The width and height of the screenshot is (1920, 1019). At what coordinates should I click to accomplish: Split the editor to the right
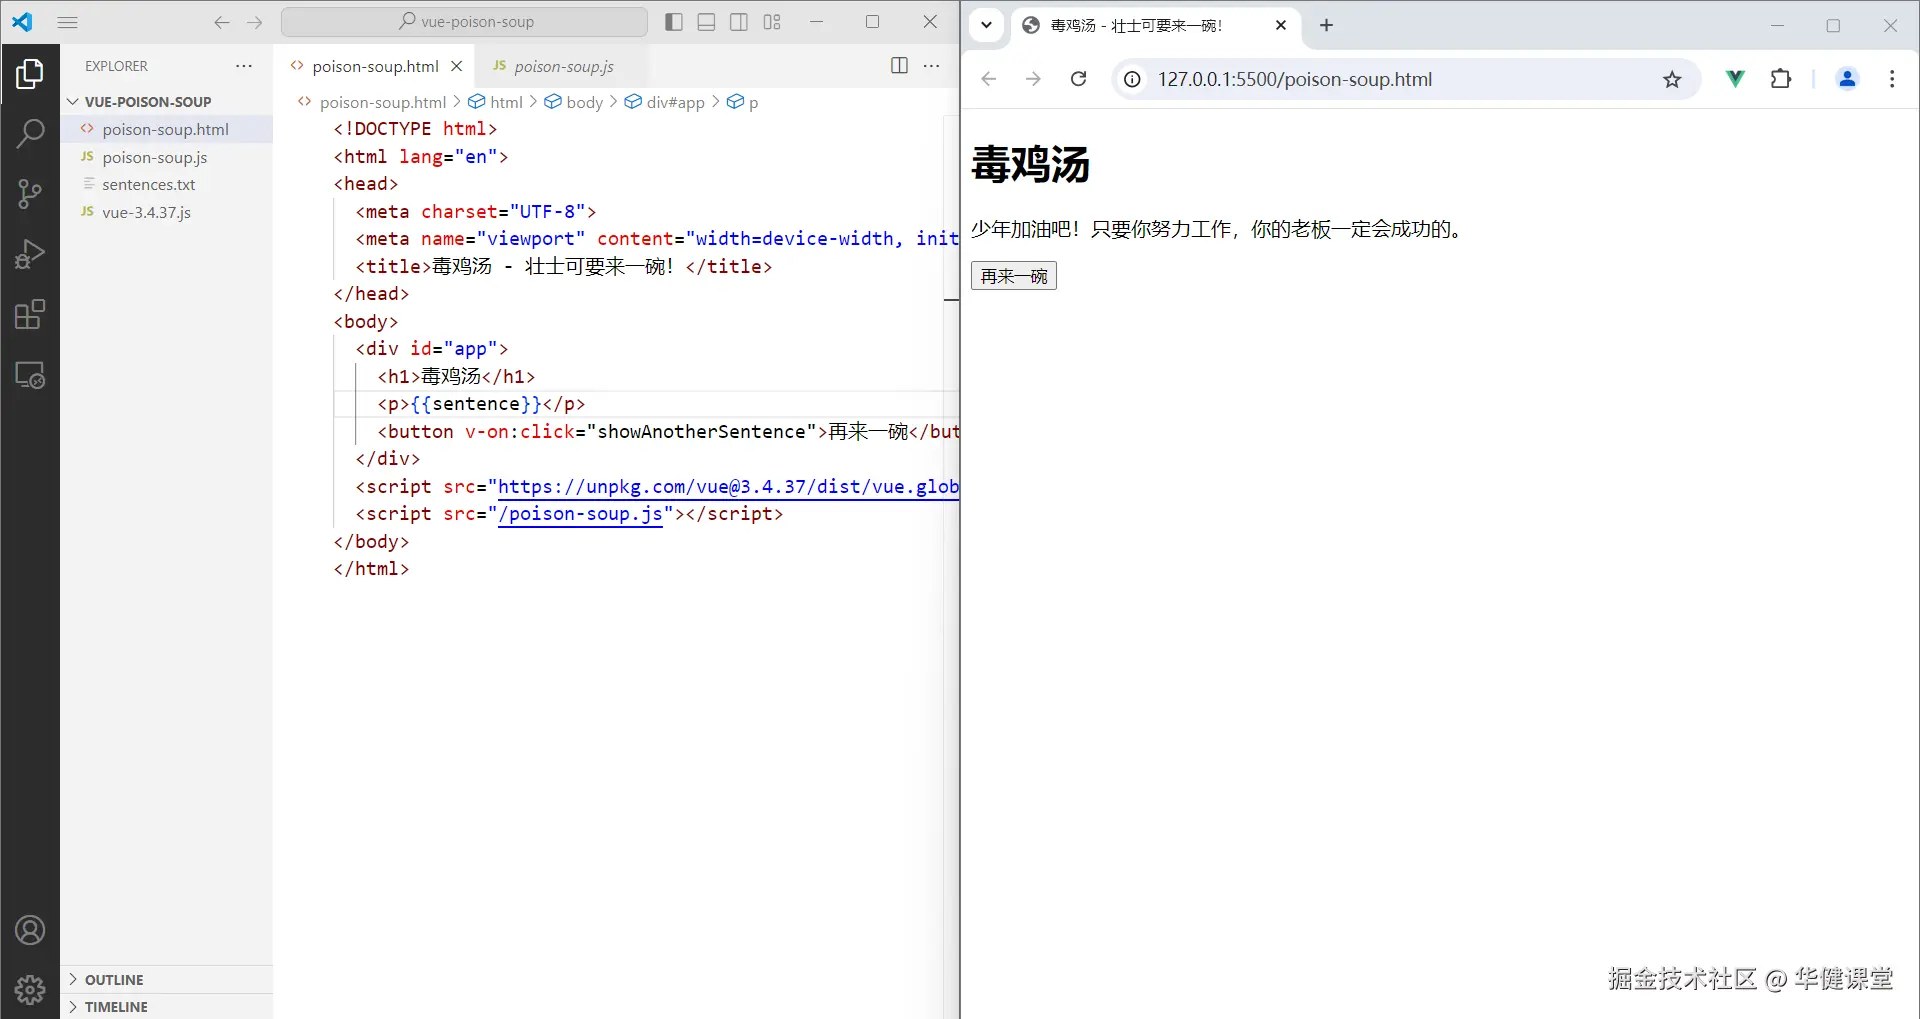point(899,66)
